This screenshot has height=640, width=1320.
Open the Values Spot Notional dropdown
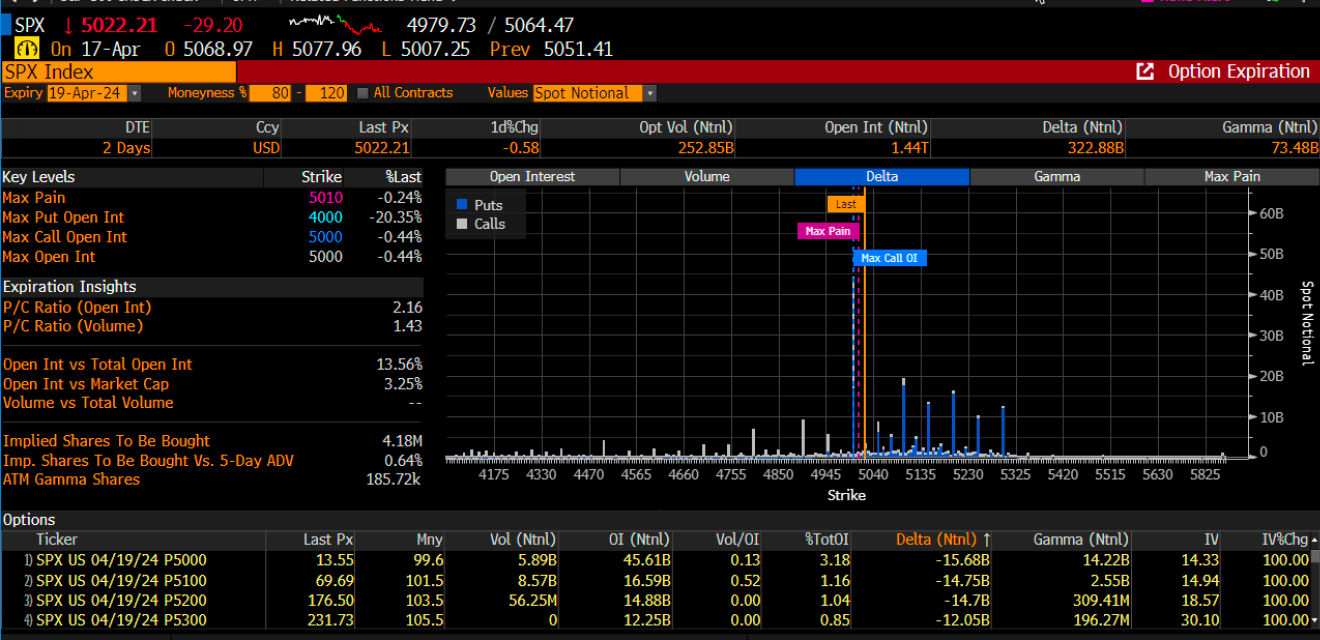650,93
